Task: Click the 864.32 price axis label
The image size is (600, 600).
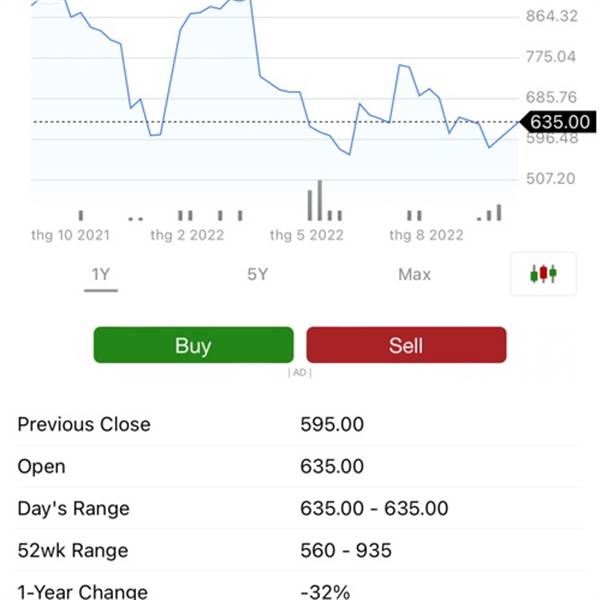Action: click(551, 16)
